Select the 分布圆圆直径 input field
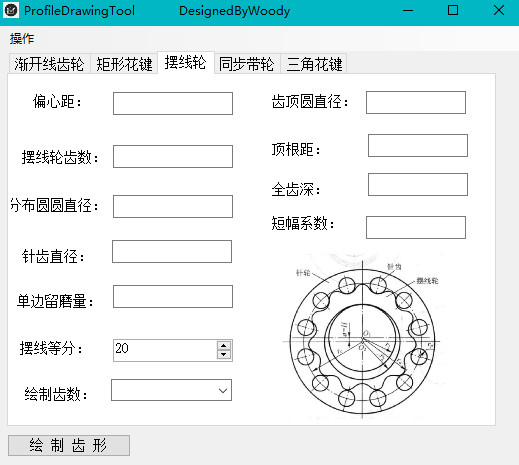The image size is (519, 465). coord(173,207)
